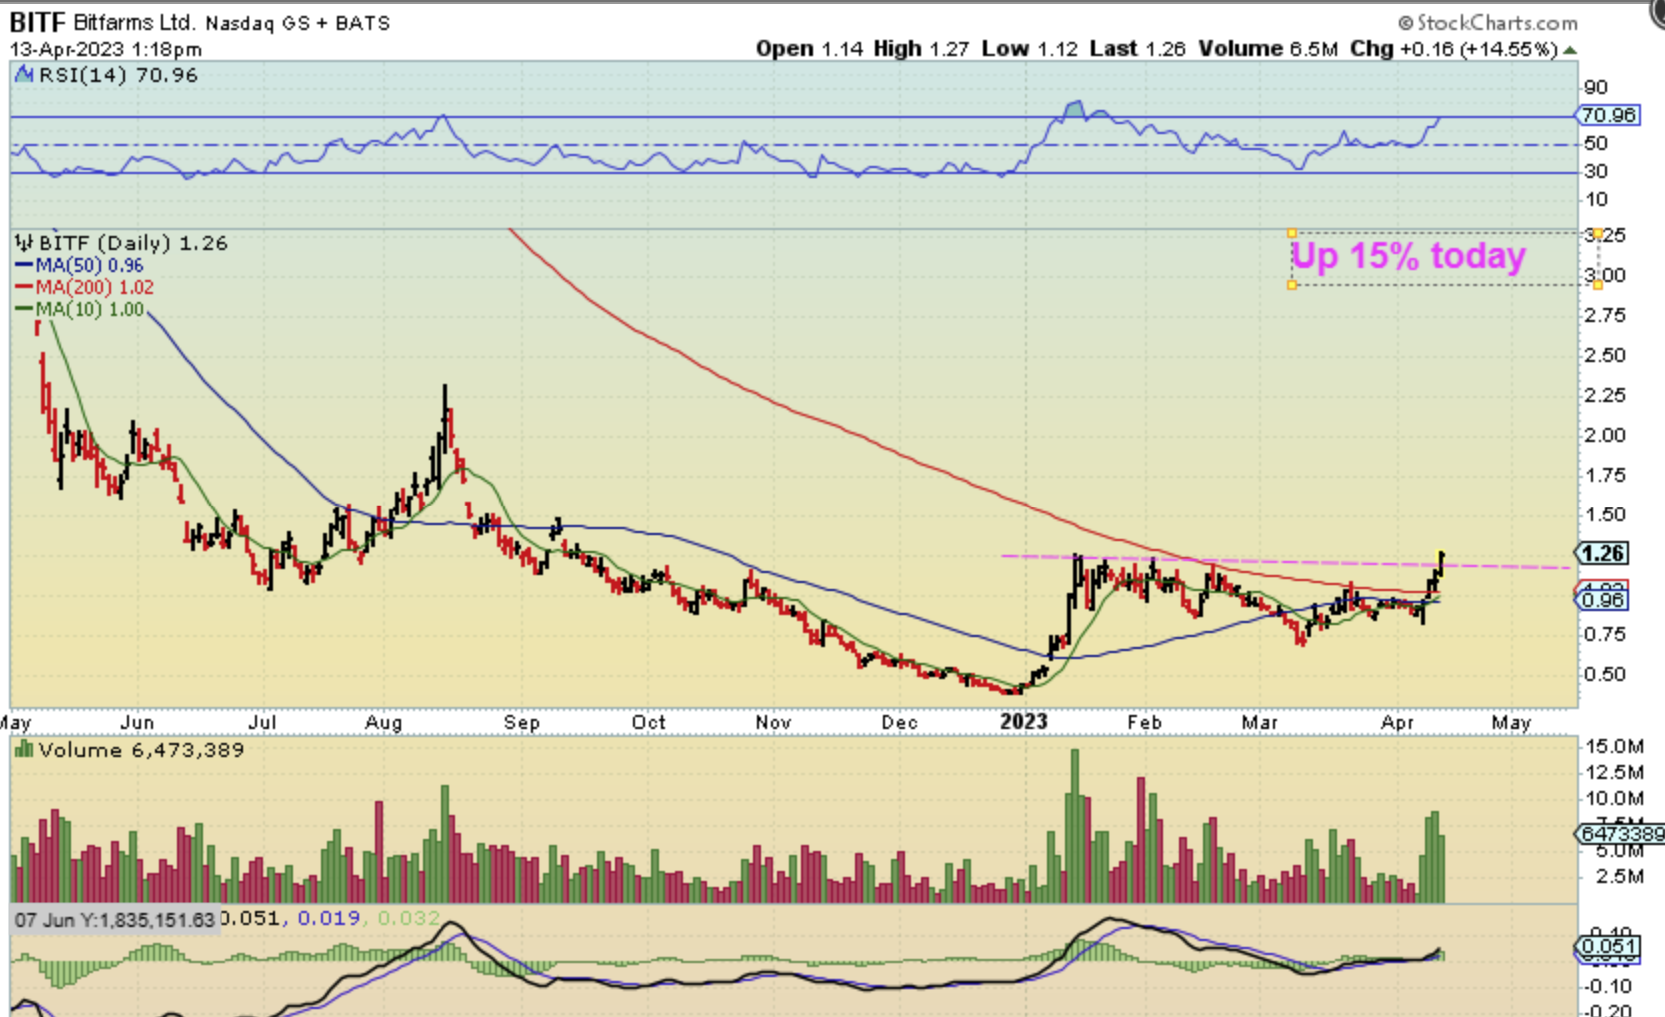Click the annotation's bottom-right yellow handle
The height and width of the screenshot is (1017, 1665).
coord(1598,285)
